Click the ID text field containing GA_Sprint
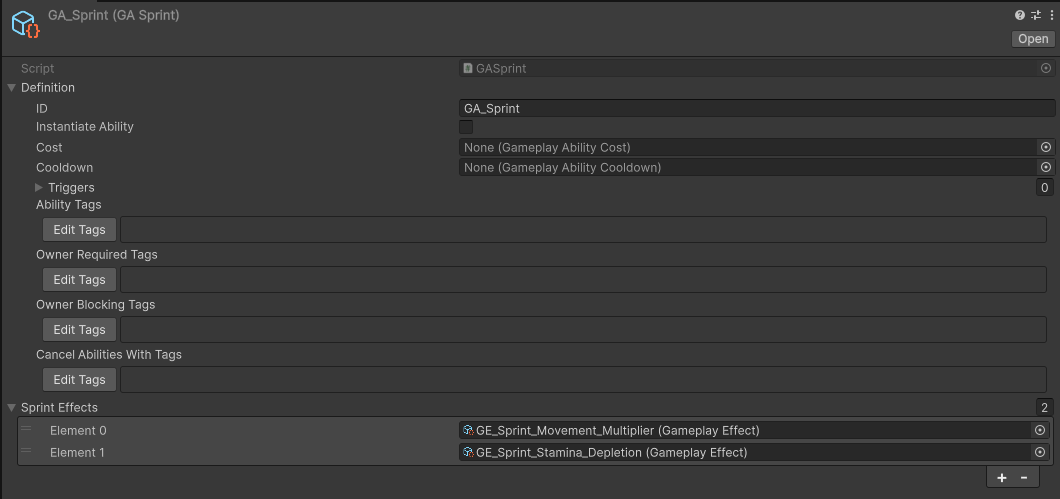The height and width of the screenshot is (499, 1060). point(756,108)
